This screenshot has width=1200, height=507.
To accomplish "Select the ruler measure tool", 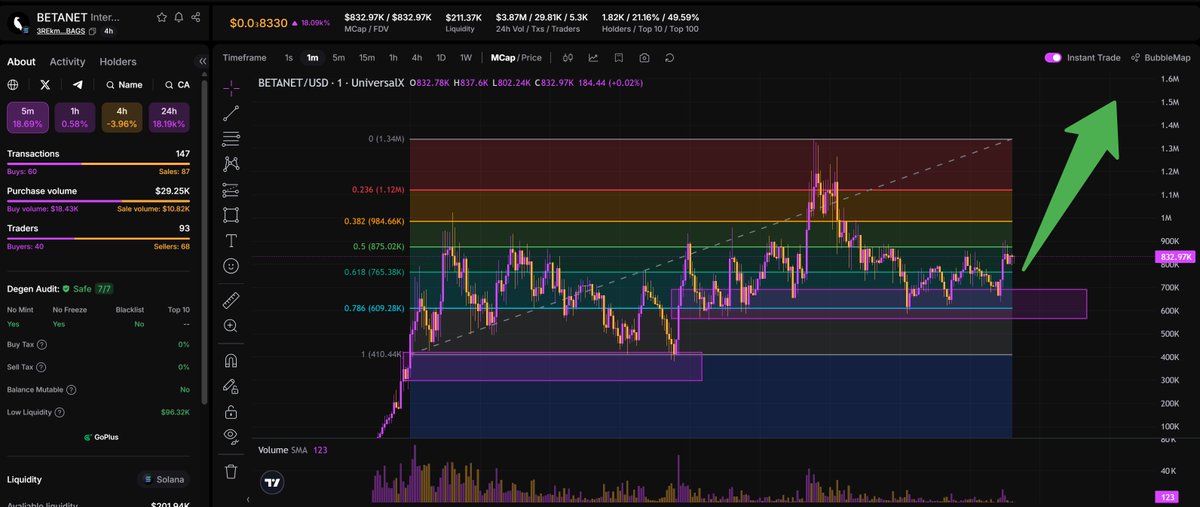I will pos(231,299).
